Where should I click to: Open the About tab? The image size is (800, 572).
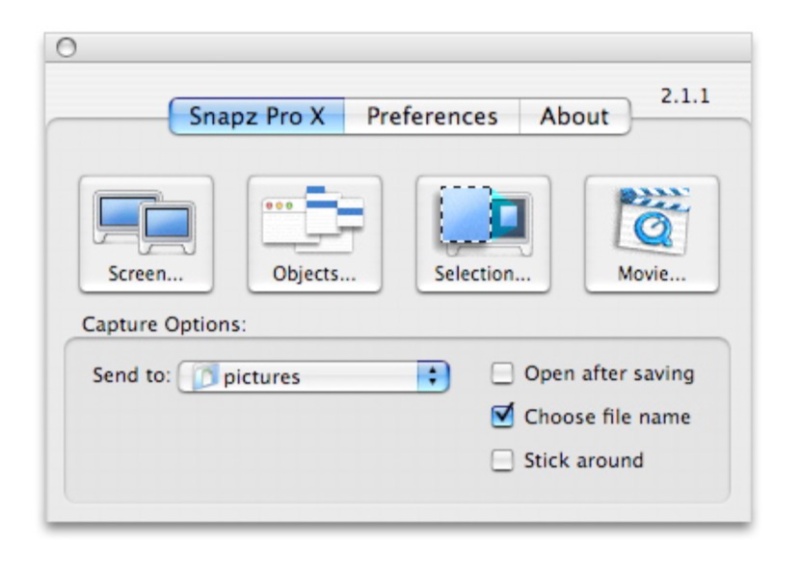pyautogui.click(x=574, y=116)
